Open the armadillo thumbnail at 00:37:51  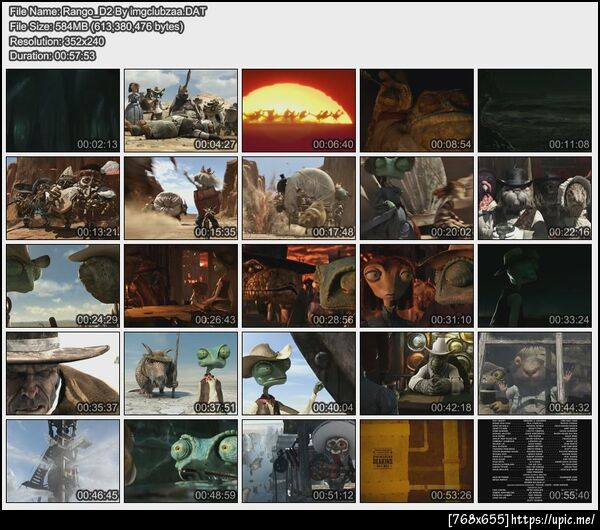[181, 373]
